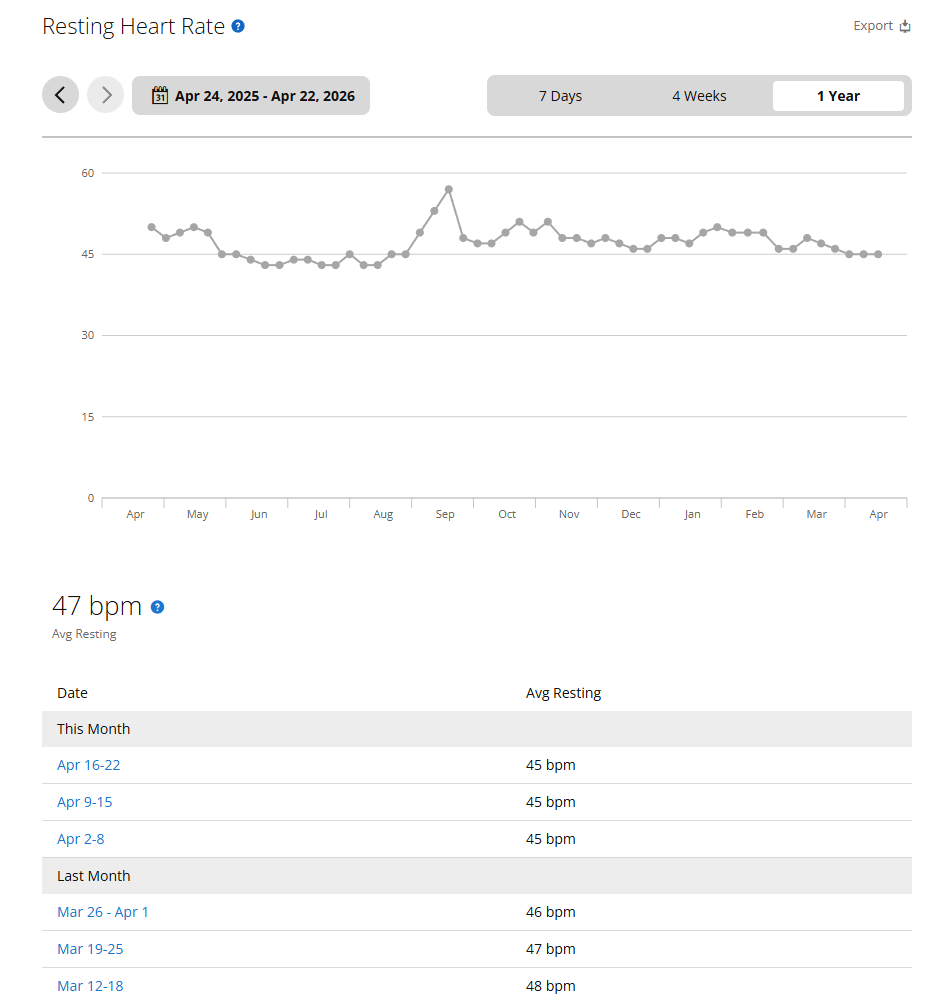Open the Mar 19-25 week

90,949
